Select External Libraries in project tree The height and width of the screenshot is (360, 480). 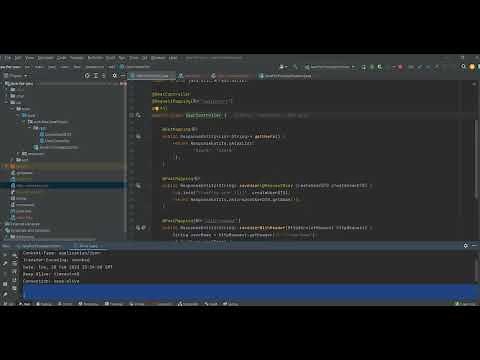23,224
